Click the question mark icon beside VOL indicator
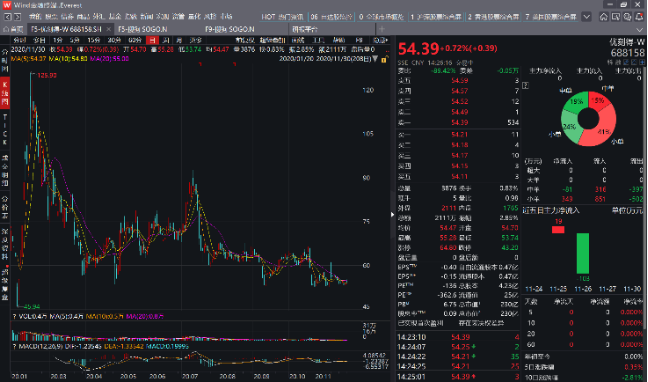648x382 pixels. tap(14, 317)
